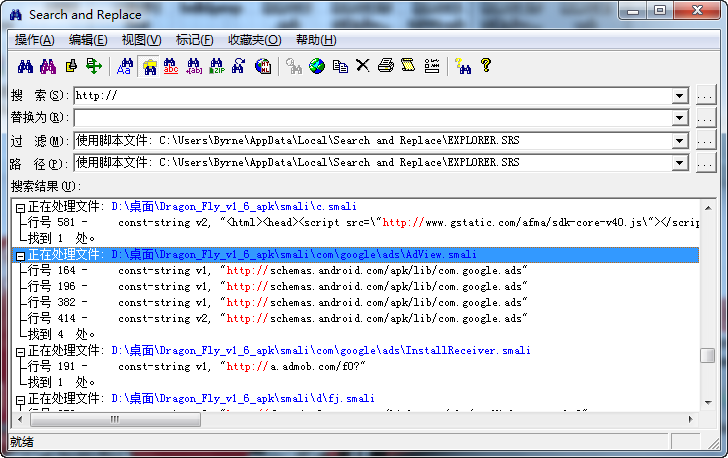Open the 视图(V) menu
The width and height of the screenshot is (728, 458).
pos(141,40)
